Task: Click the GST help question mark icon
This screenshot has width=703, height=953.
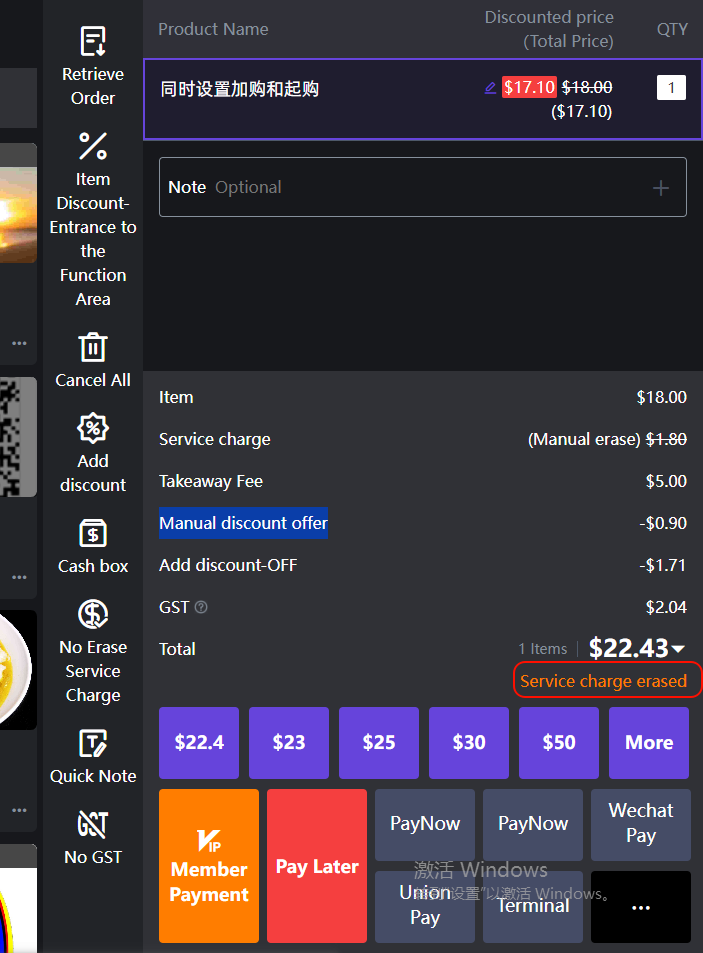Action: (x=202, y=607)
